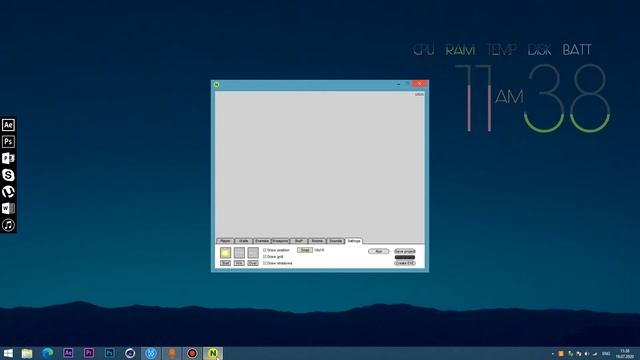Switch to the red record app in the taskbar
This screenshot has height=360, width=640.
click(x=192, y=353)
